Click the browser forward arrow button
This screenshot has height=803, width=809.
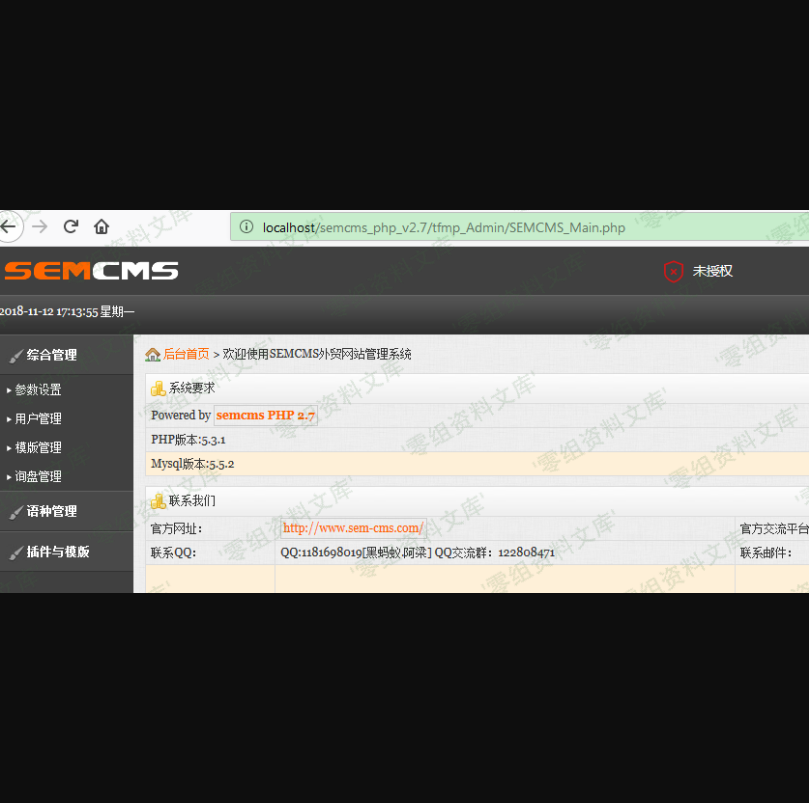point(40,227)
